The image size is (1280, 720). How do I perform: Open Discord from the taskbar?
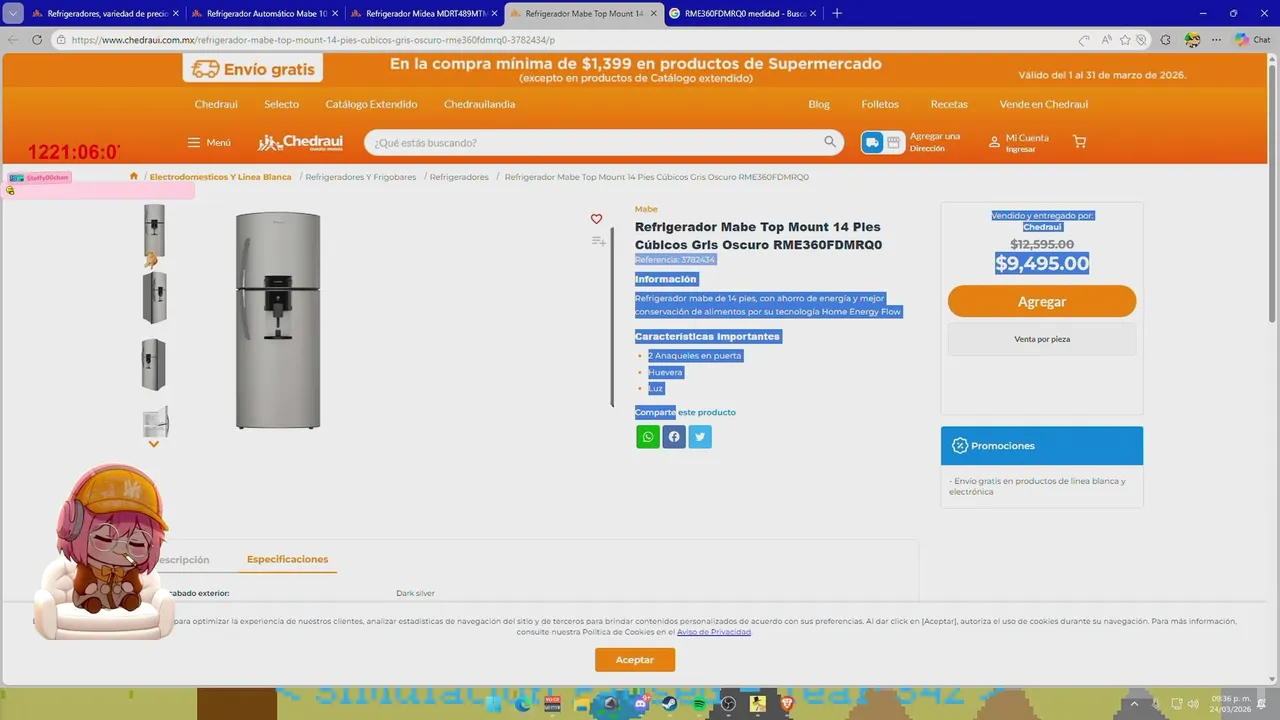(640, 704)
